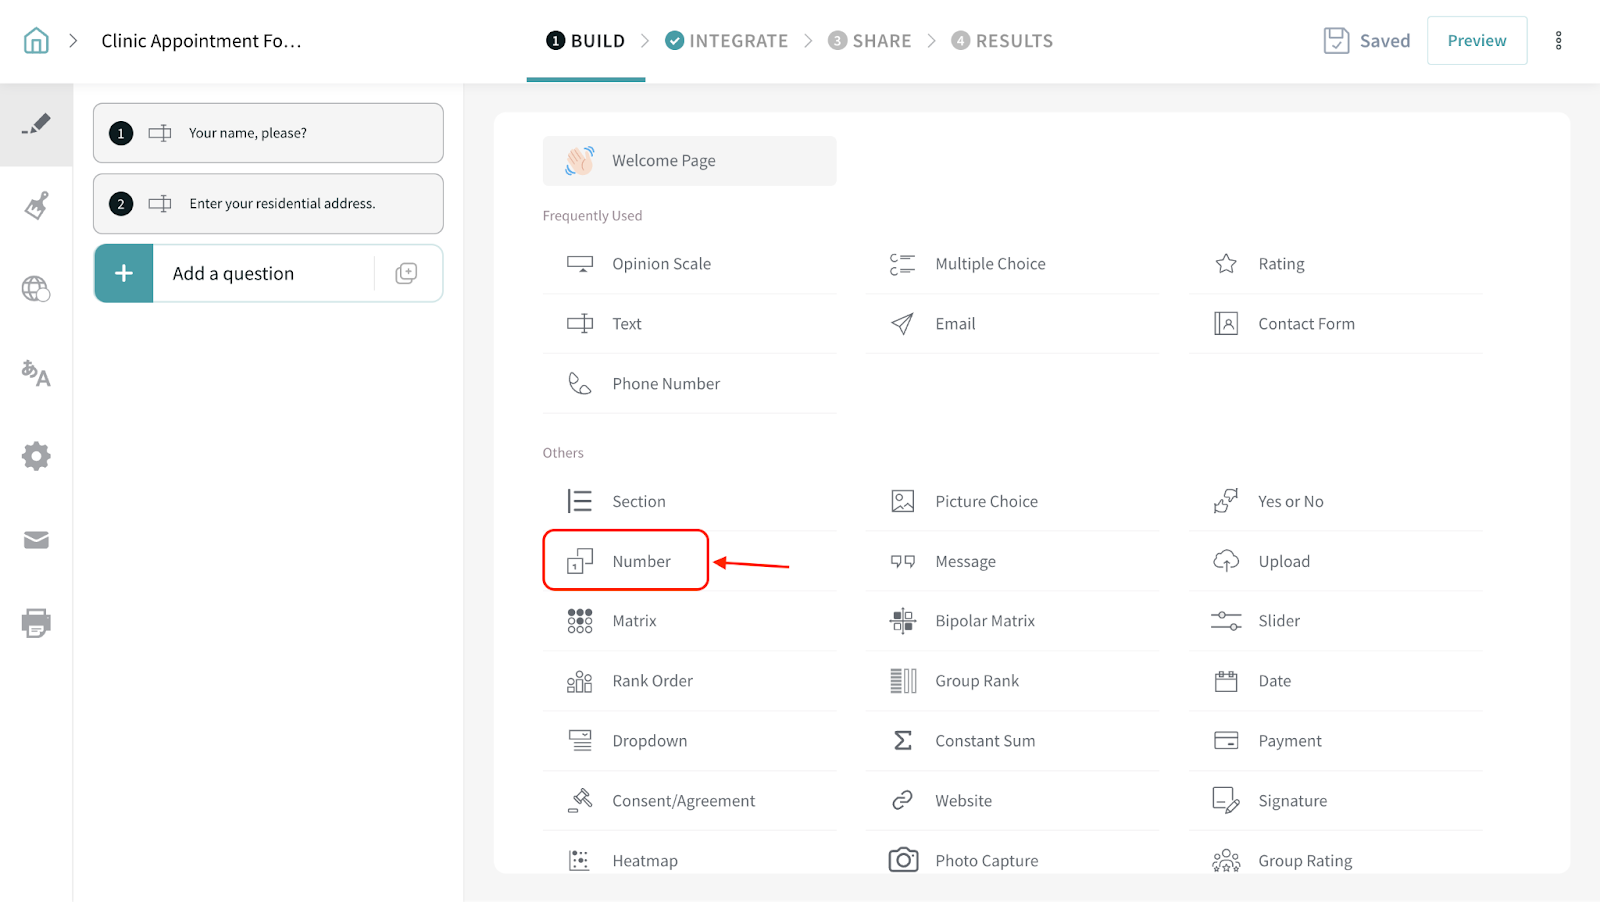This screenshot has height=902, width=1600.
Task: Open the settings gear in sidebar
Action: tap(36, 457)
